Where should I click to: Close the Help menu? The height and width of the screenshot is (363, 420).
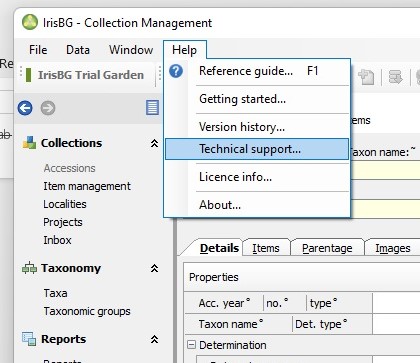click(x=184, y=50)
